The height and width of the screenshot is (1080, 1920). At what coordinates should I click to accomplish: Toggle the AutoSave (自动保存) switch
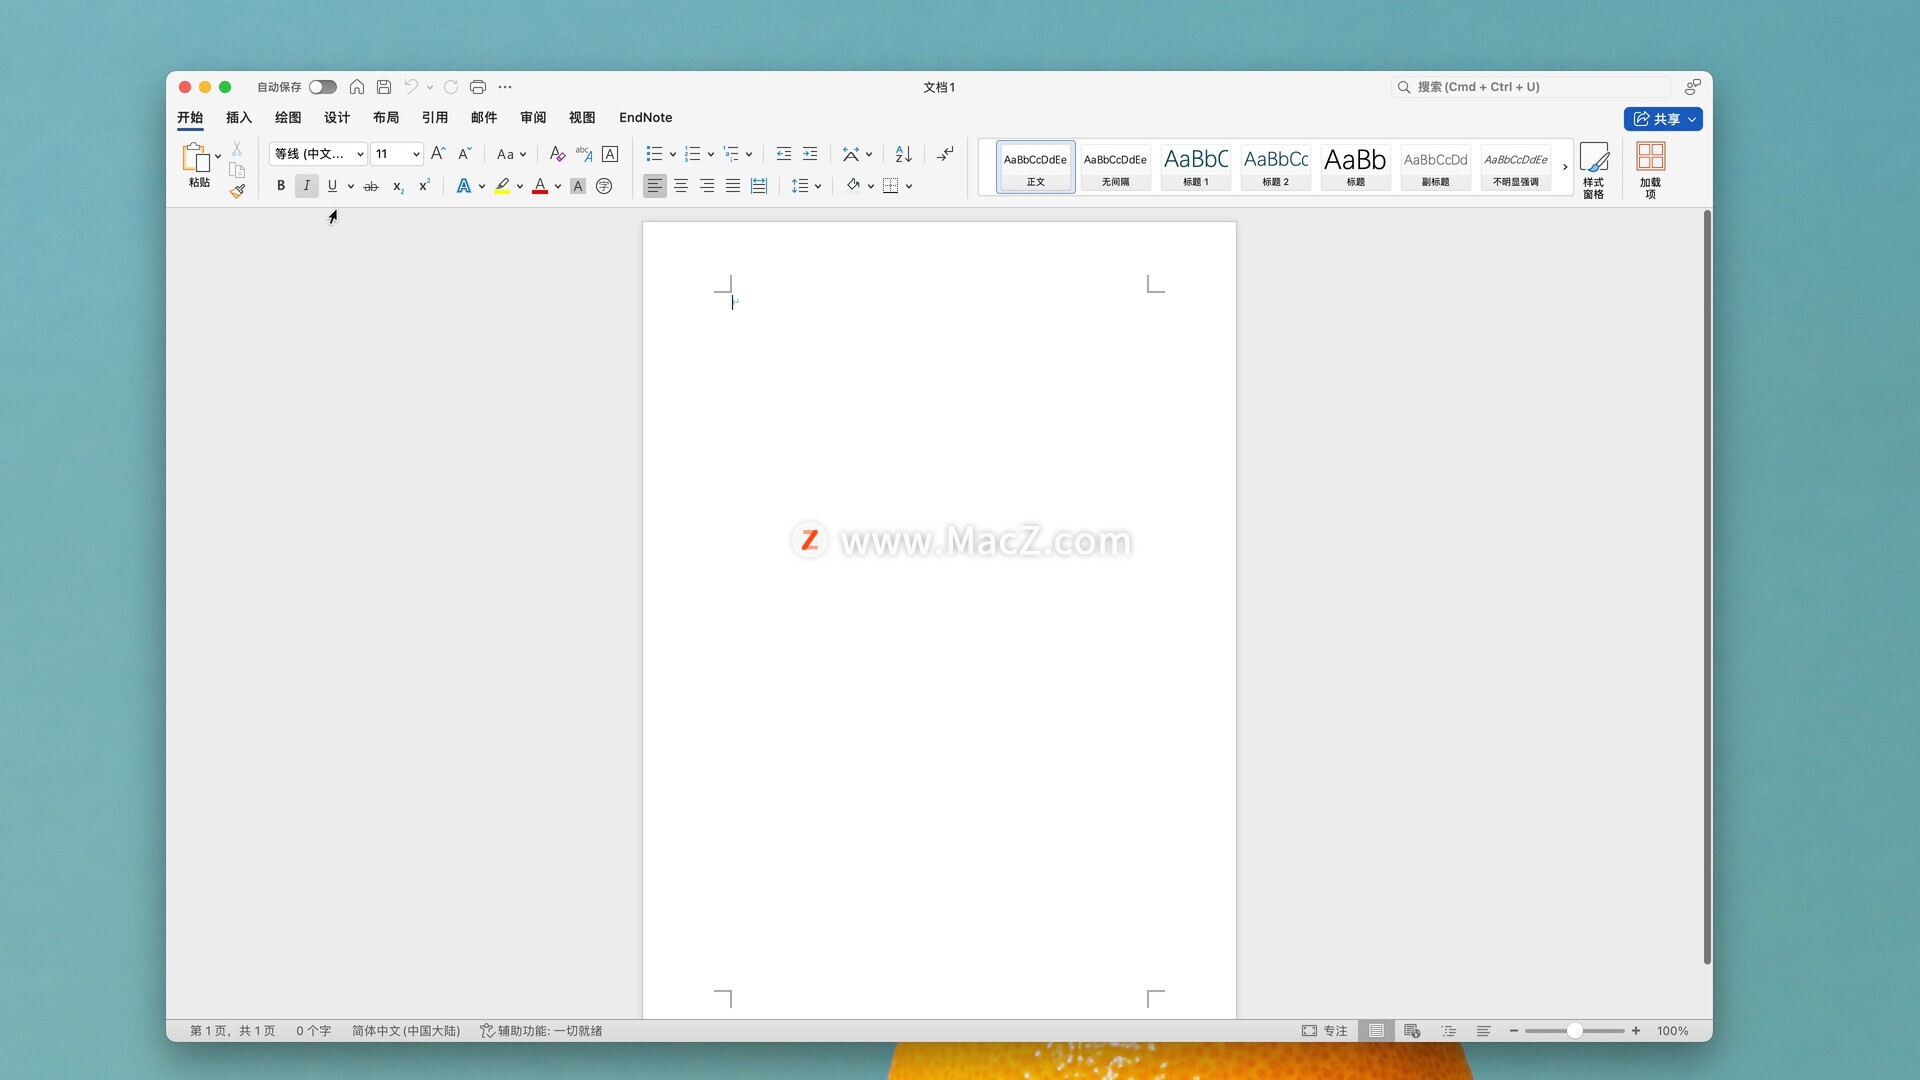pos(322,87)
